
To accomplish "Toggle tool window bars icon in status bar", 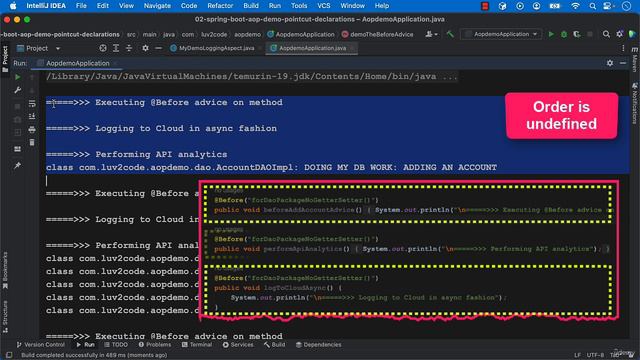I will click(9, 355).
